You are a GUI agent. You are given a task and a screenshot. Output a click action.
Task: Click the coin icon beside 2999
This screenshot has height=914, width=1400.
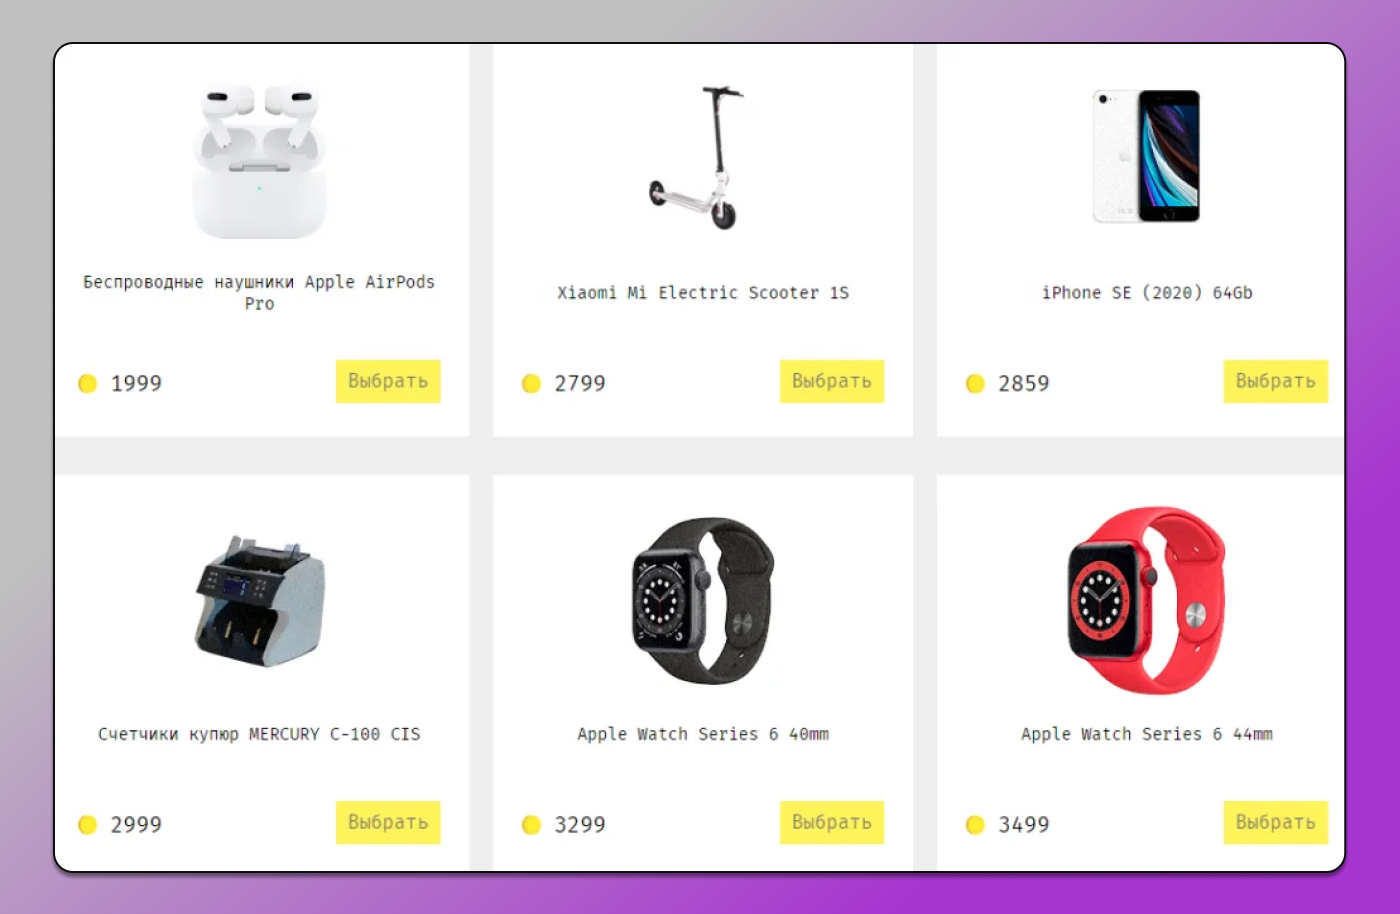coord(87,824)
